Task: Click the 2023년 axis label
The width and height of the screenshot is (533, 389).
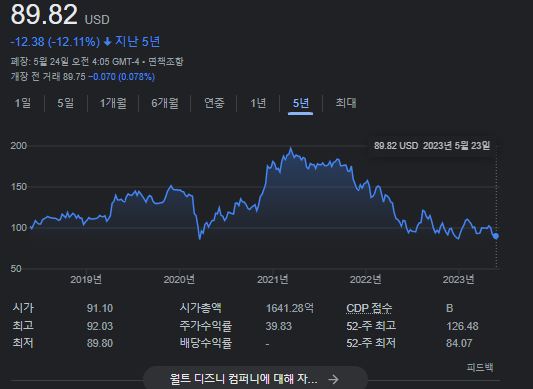Action: 458,280
